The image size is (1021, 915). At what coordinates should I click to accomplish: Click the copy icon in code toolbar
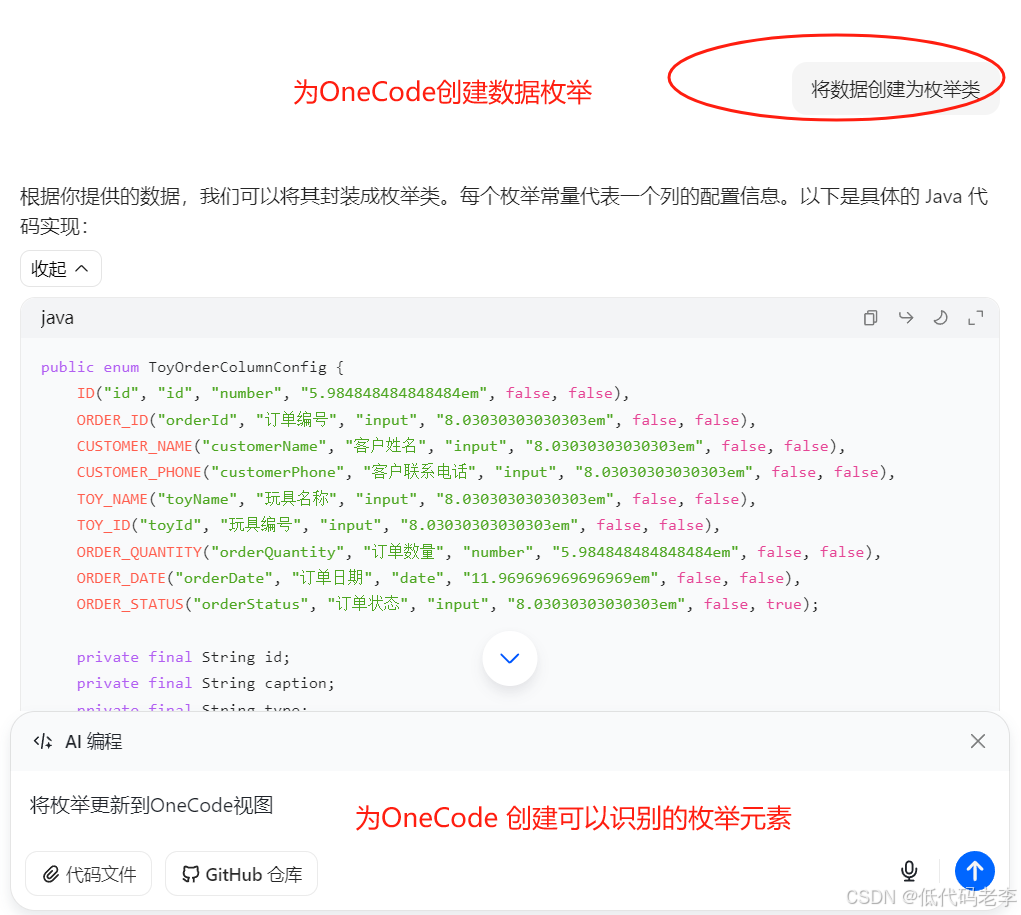[x=870, y=317]
